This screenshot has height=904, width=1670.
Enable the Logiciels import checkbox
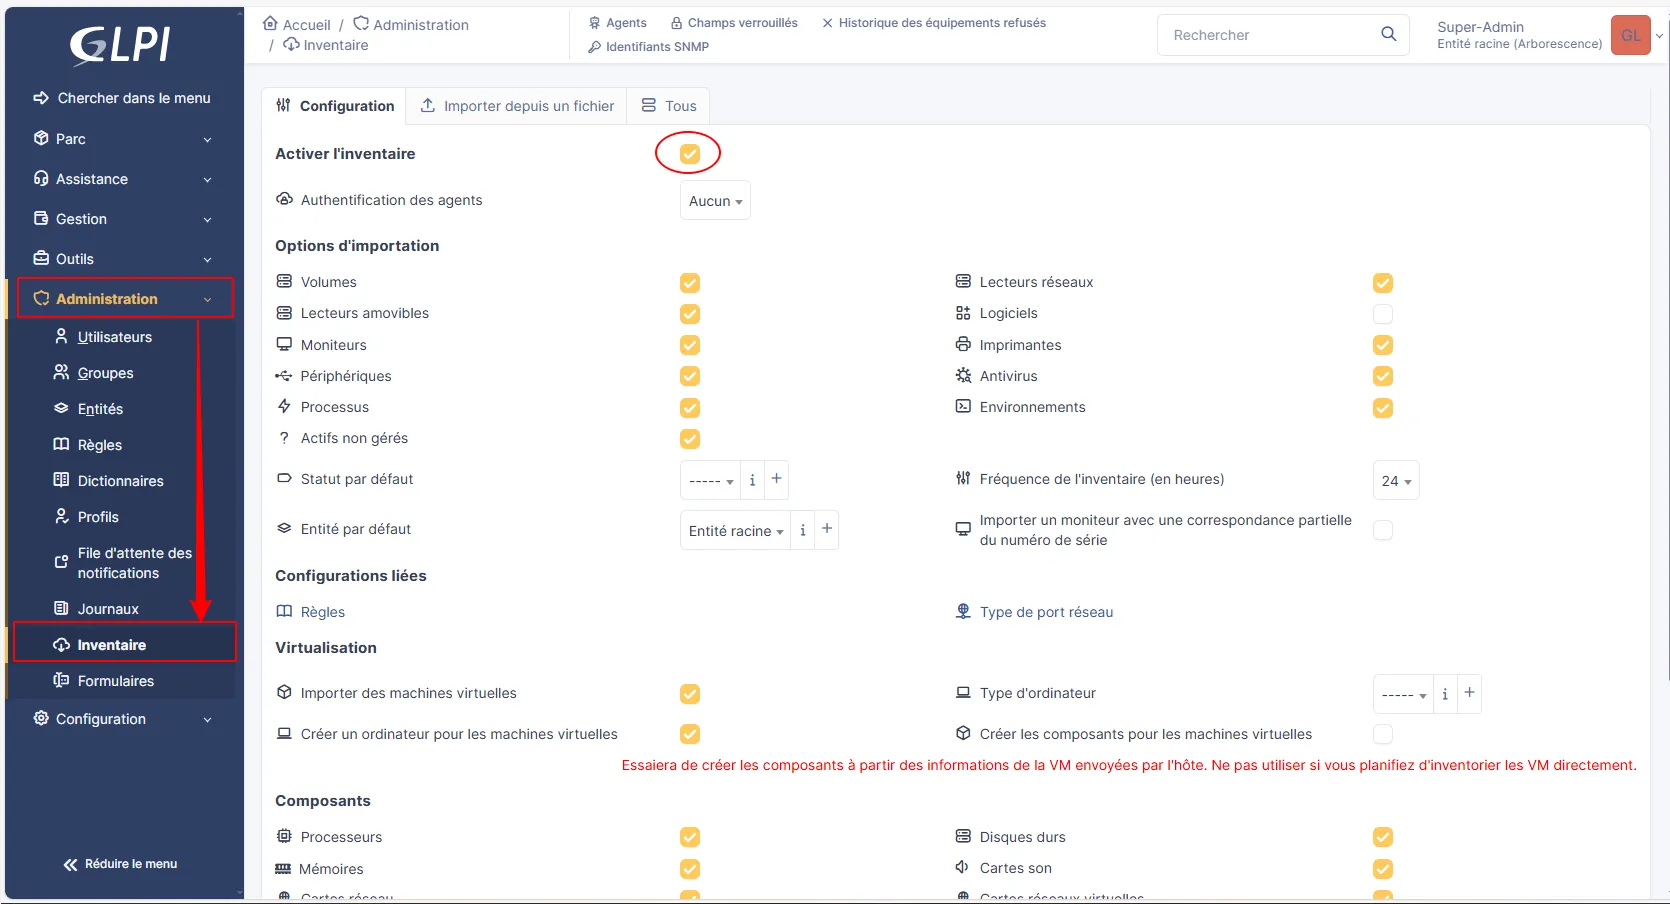click(x=1383, y=314)
